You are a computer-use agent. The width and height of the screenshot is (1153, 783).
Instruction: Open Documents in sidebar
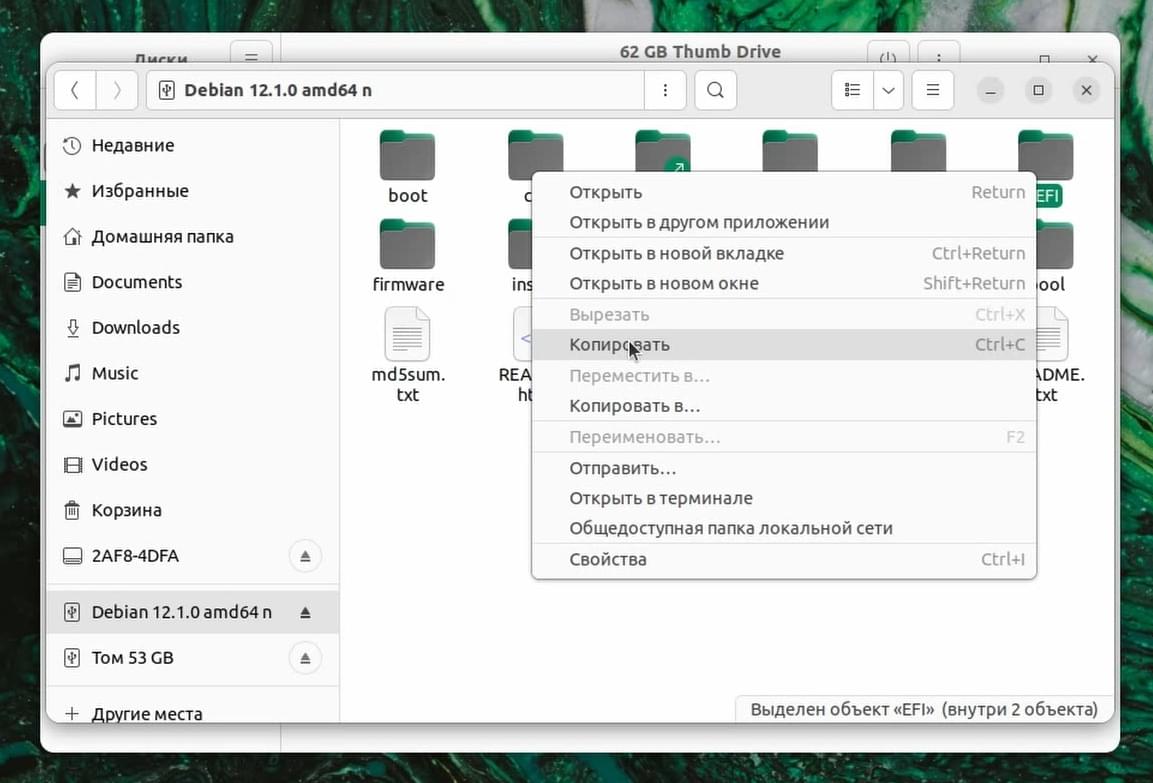click(x=192, y=282)
